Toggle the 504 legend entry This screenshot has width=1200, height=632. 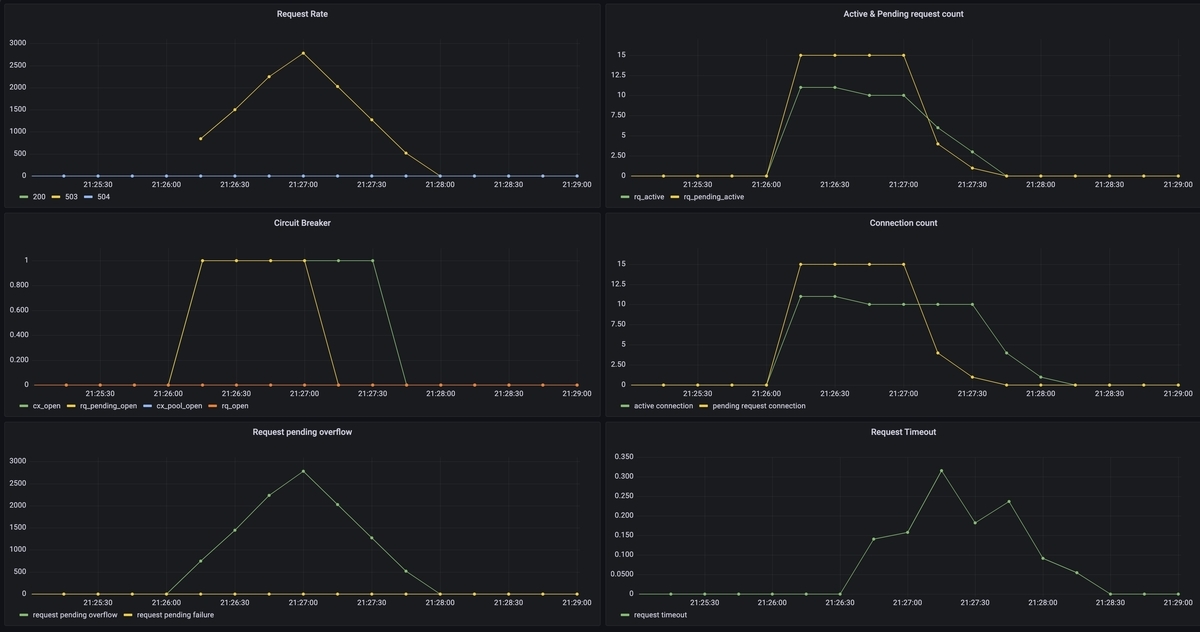102,197
